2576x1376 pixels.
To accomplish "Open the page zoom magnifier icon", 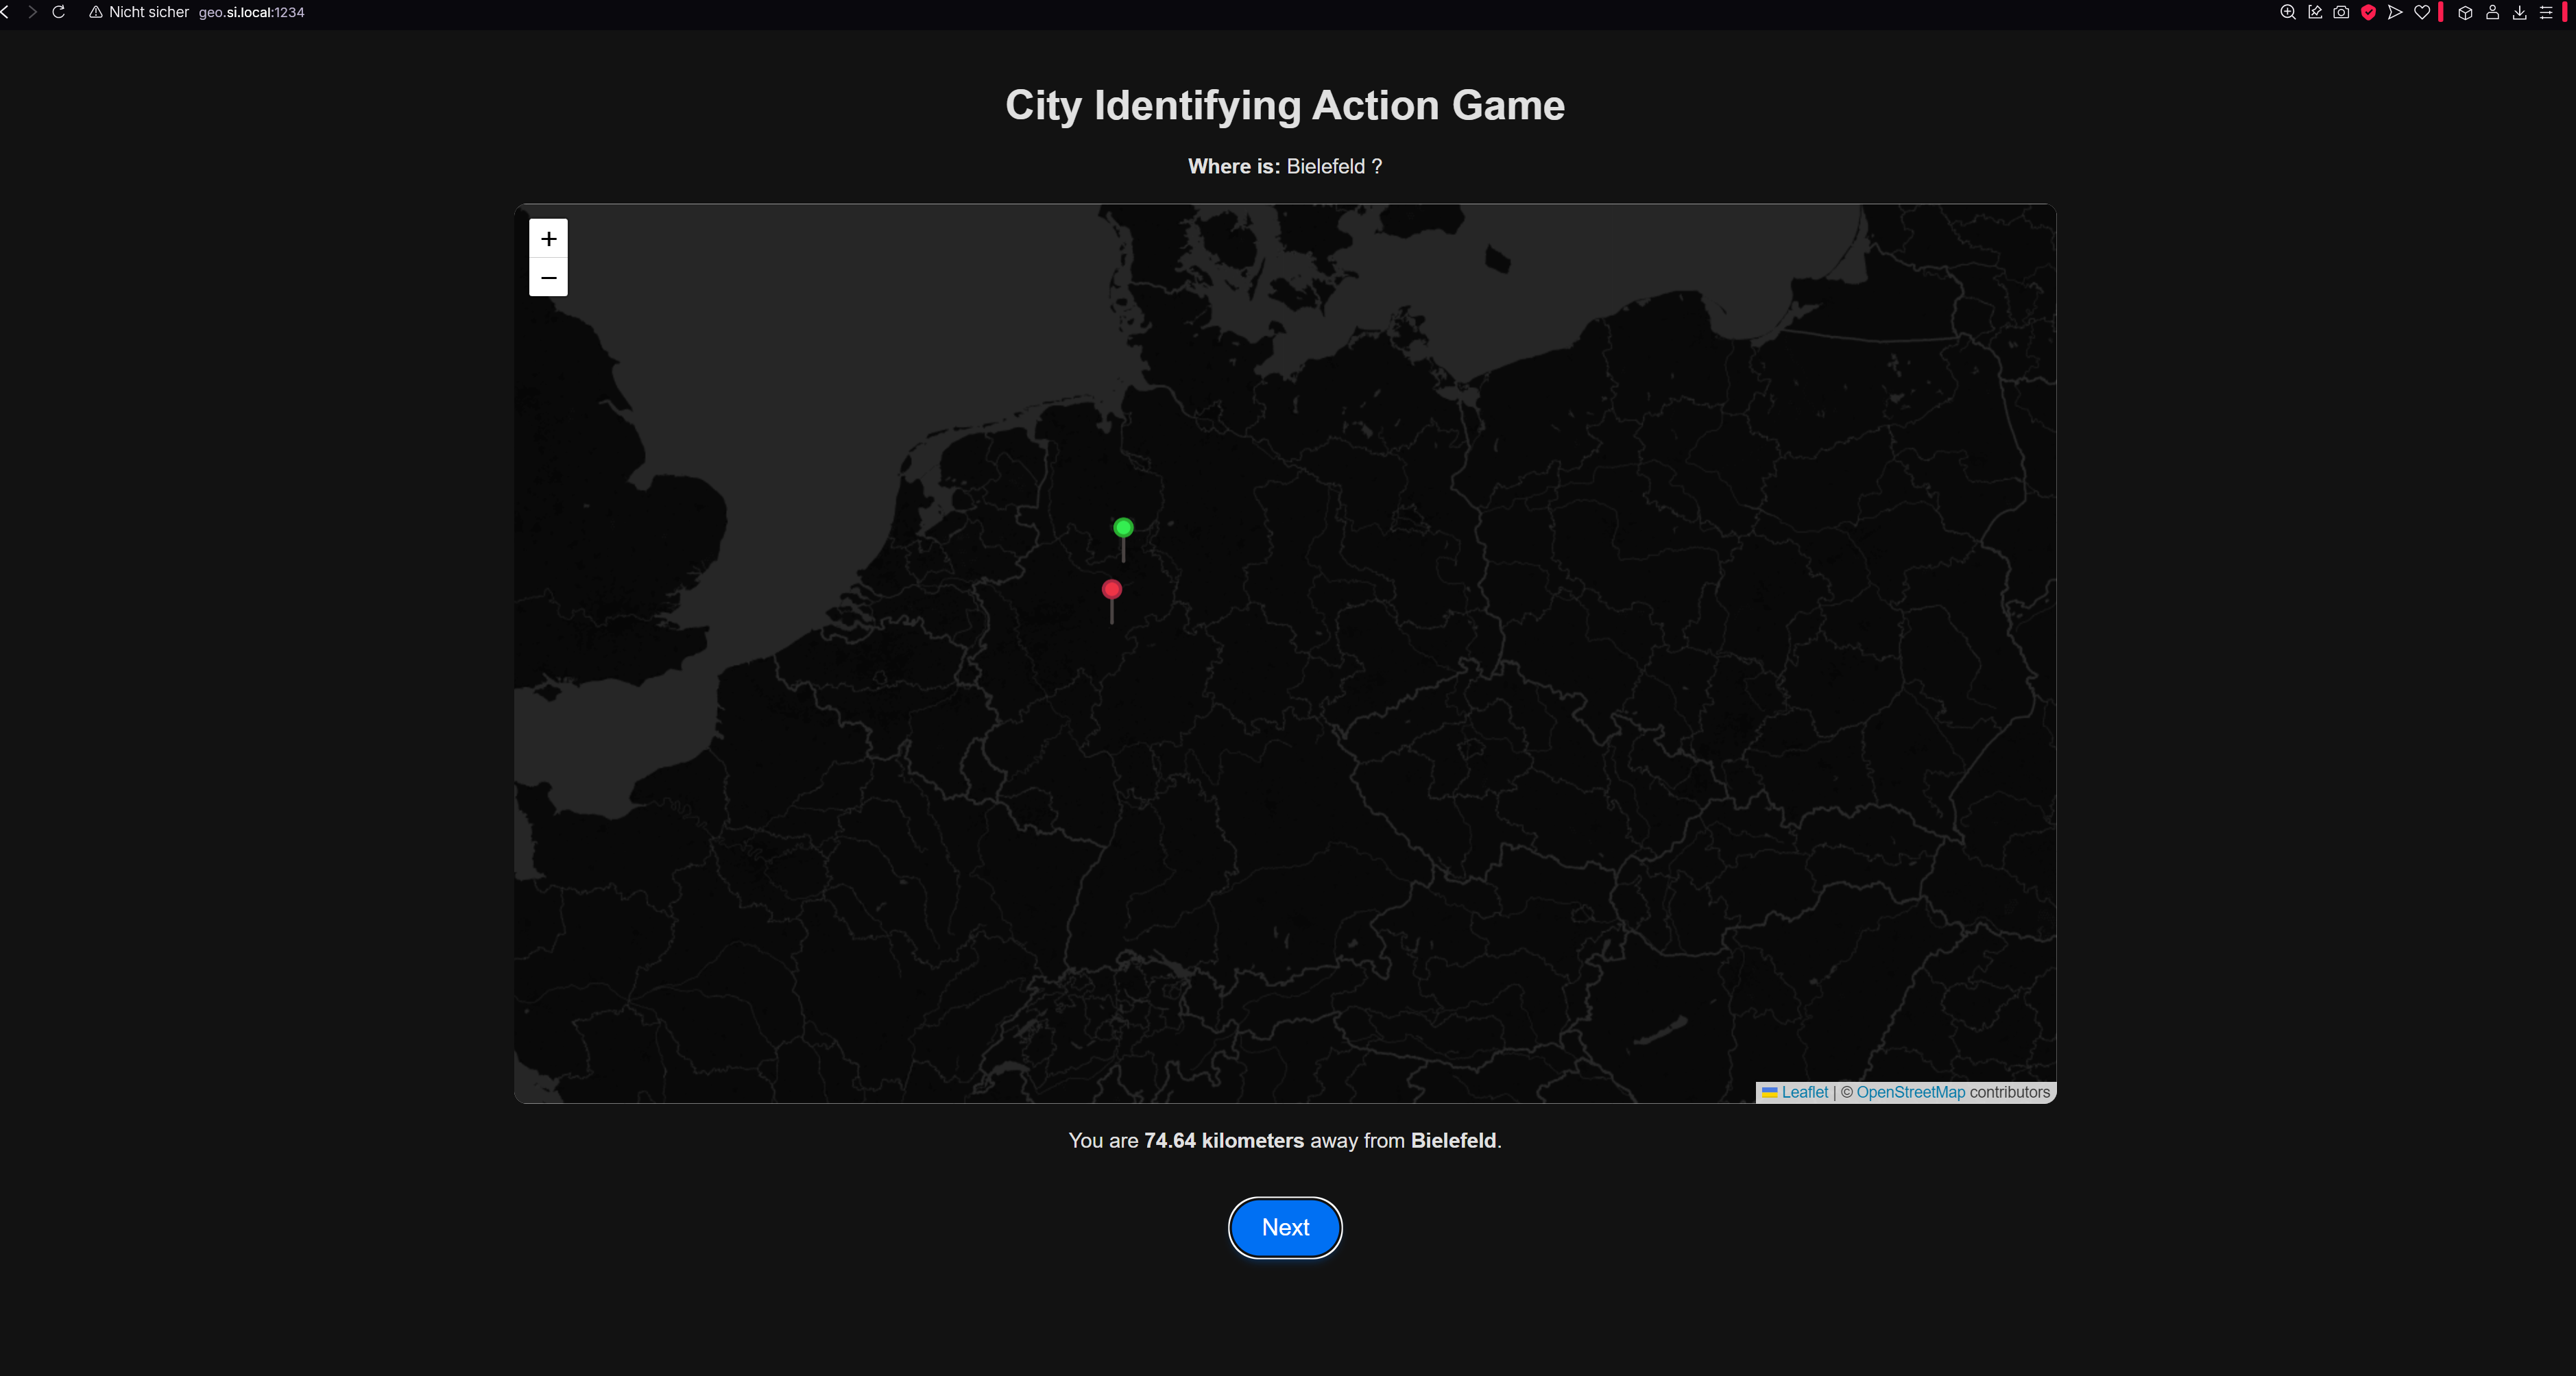I will 2287,12.
